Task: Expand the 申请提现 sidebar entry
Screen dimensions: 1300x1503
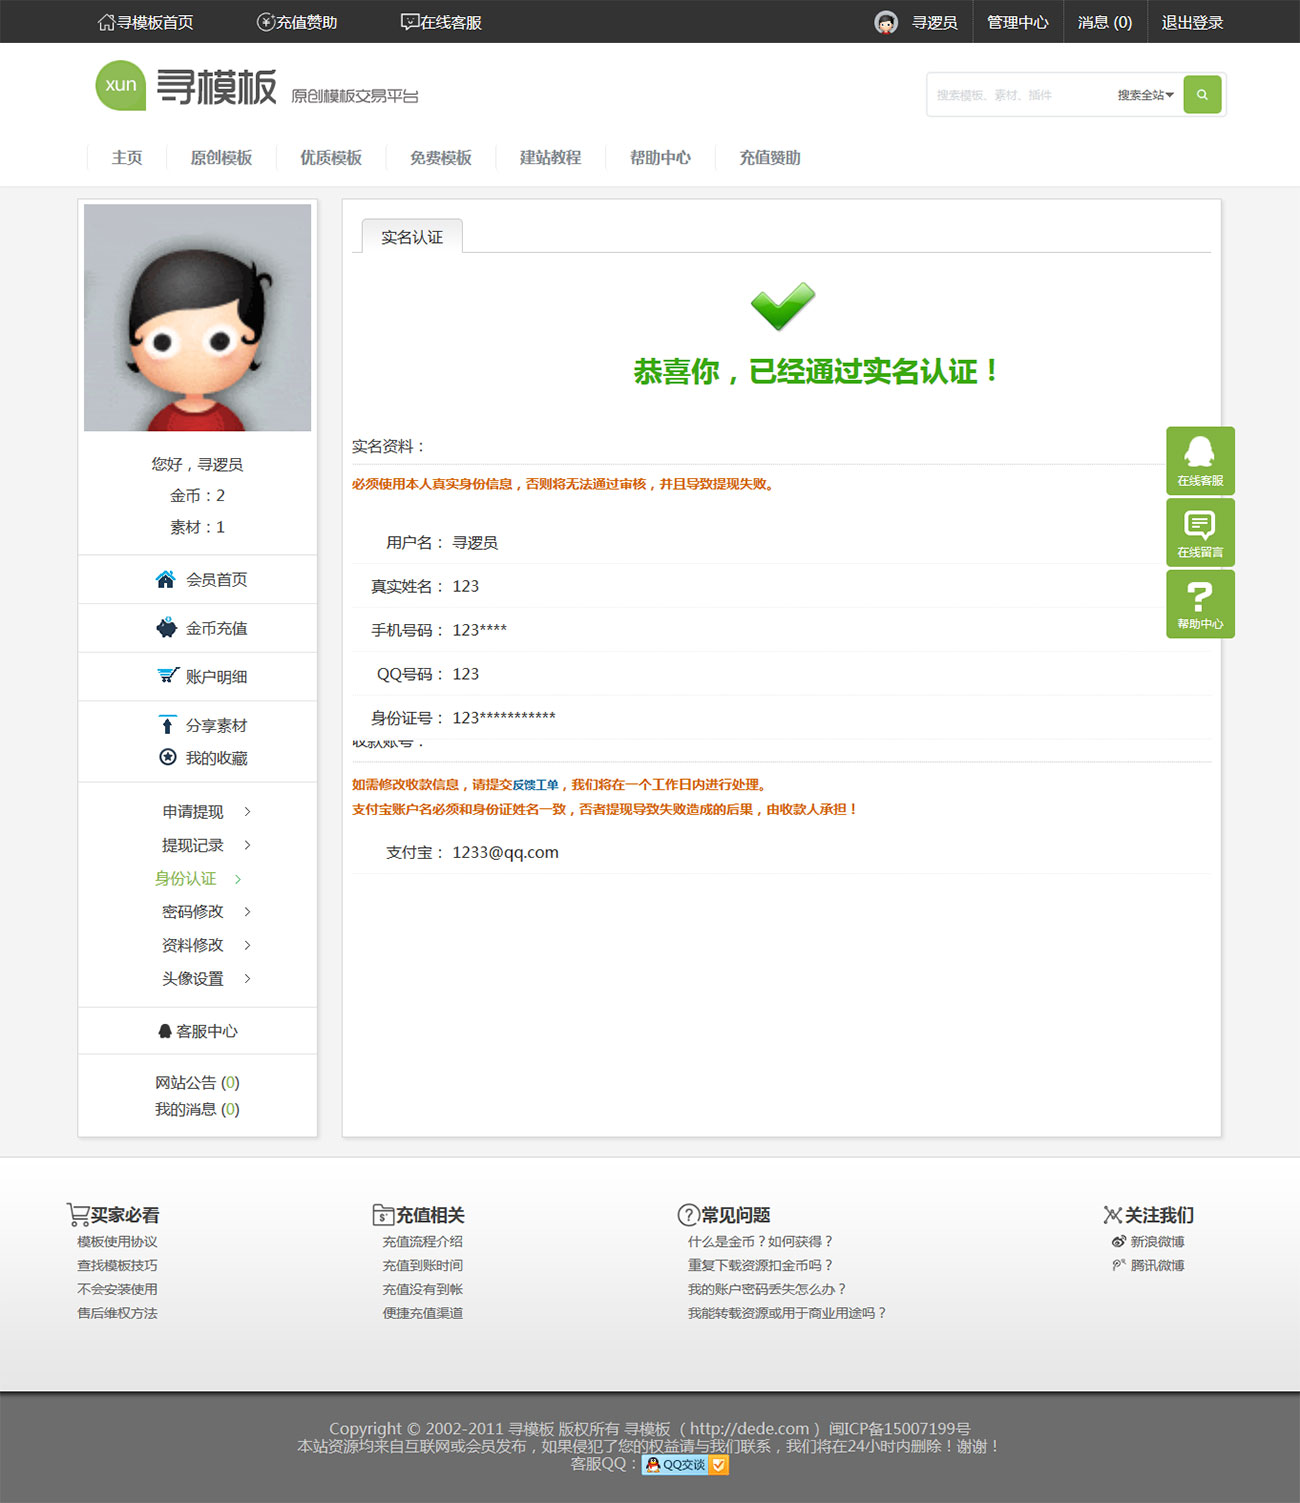Action: tap(206, 812)
